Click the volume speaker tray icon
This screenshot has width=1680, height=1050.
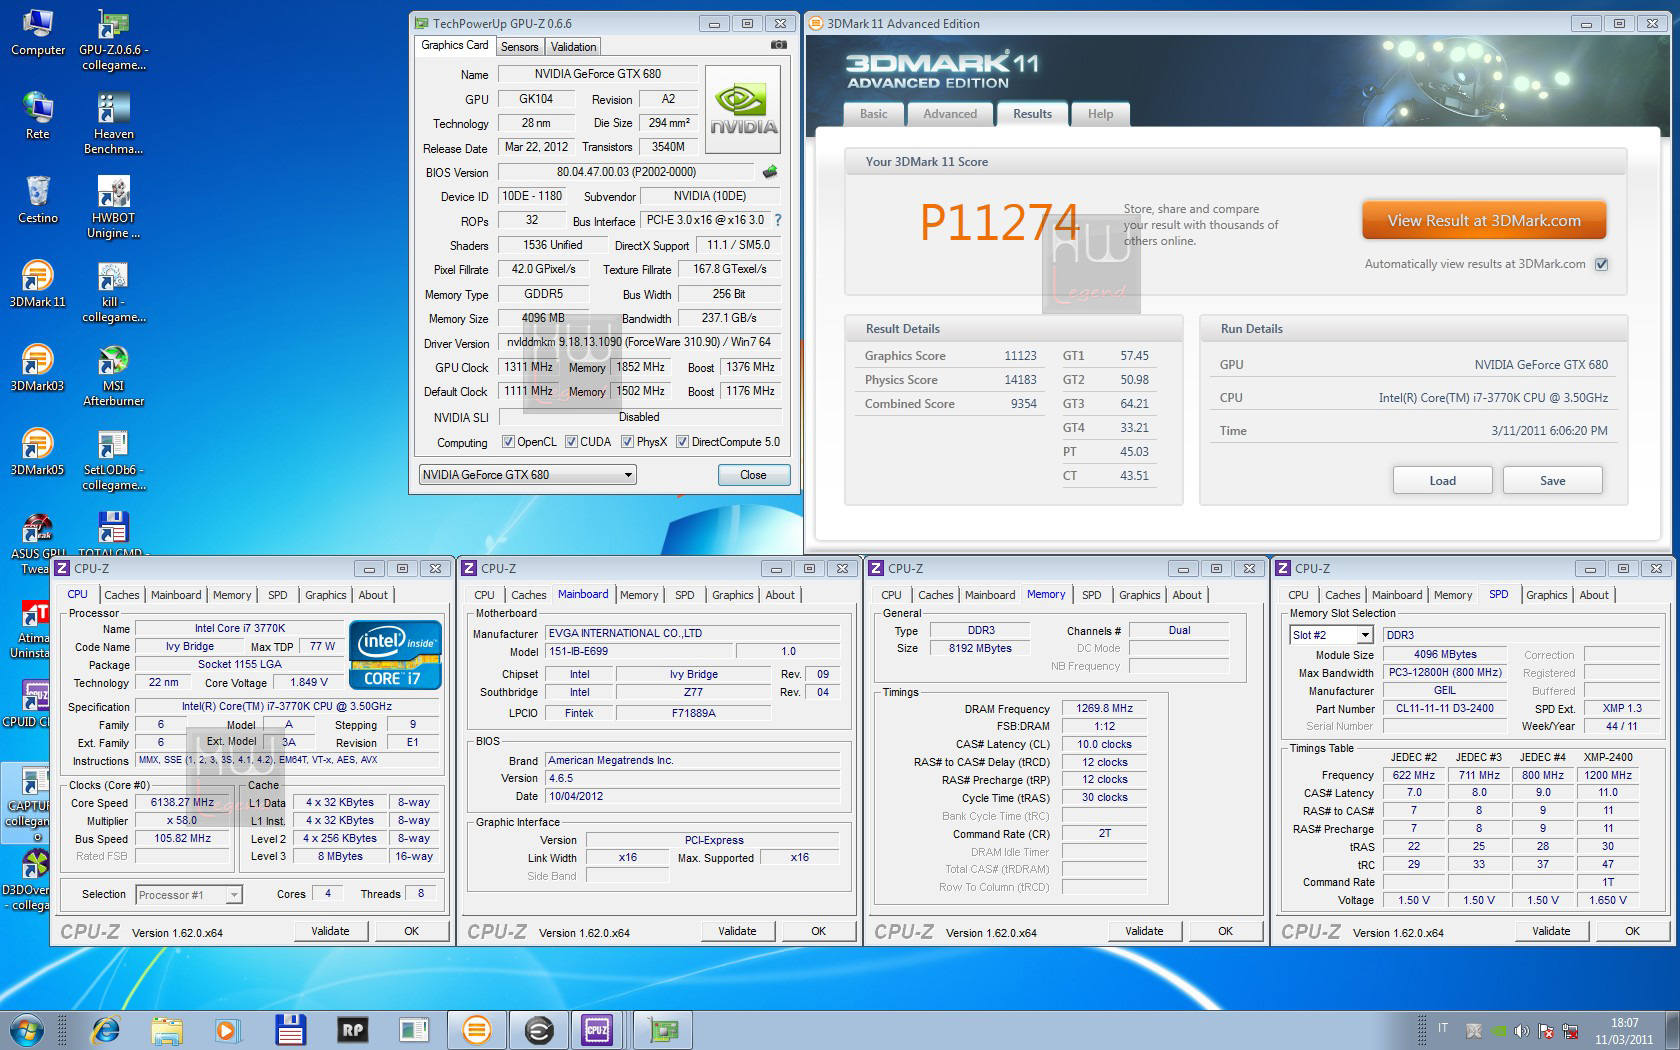point(1522,1030)
